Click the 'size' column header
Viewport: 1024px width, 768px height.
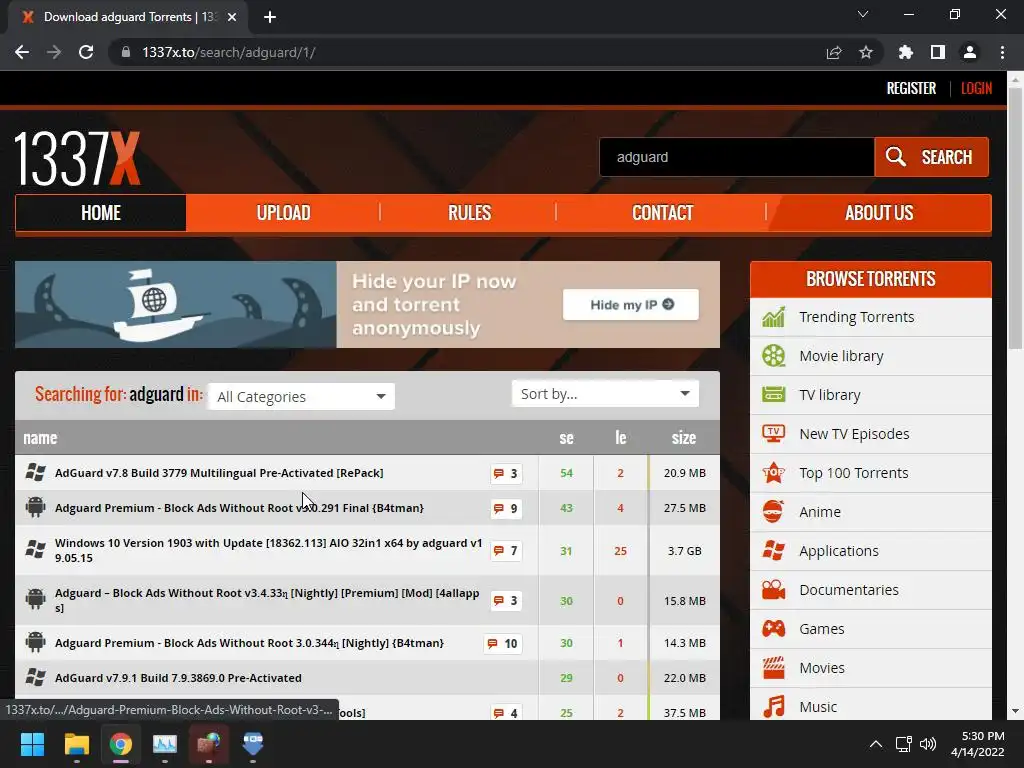(684, 438)
